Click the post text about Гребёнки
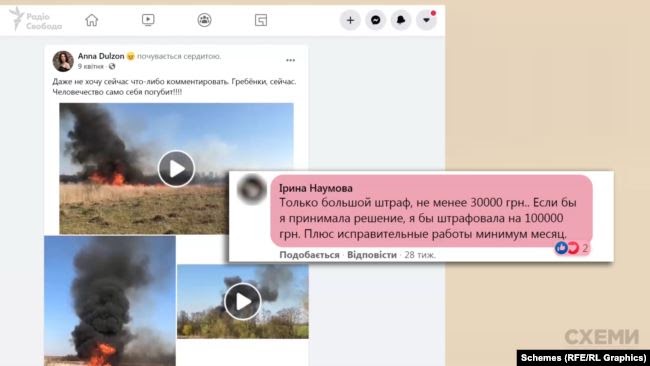Viewport: 650px width, 366px height. (x=175, y=87)
